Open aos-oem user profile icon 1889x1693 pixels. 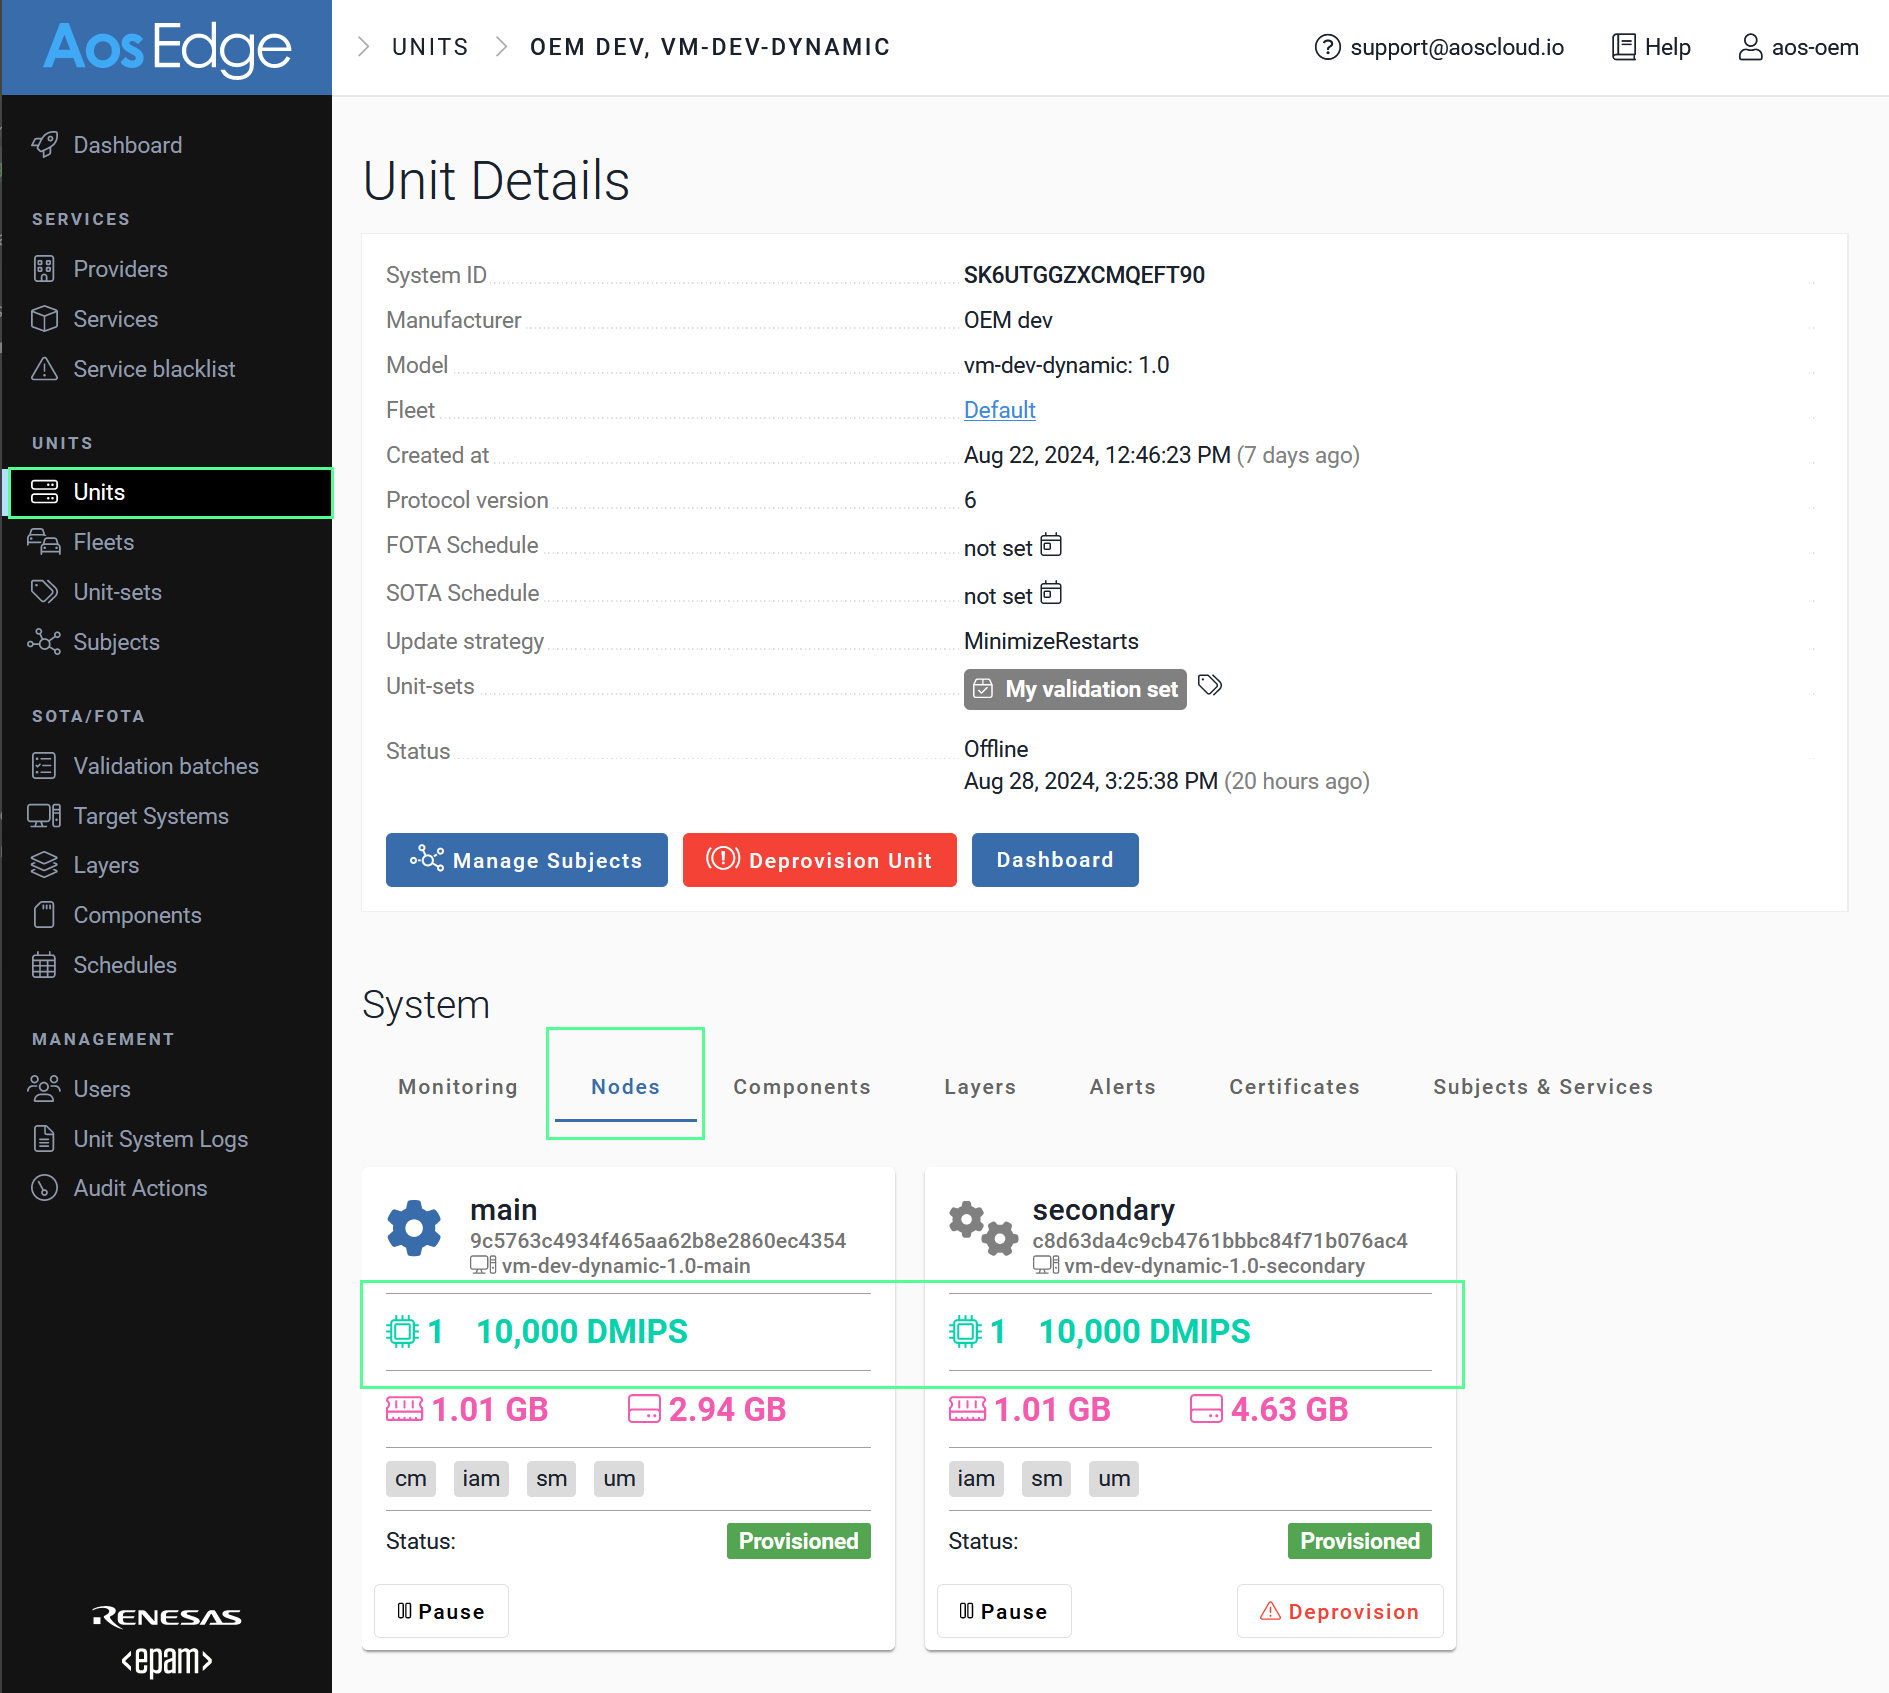(x=1750, y=47)
